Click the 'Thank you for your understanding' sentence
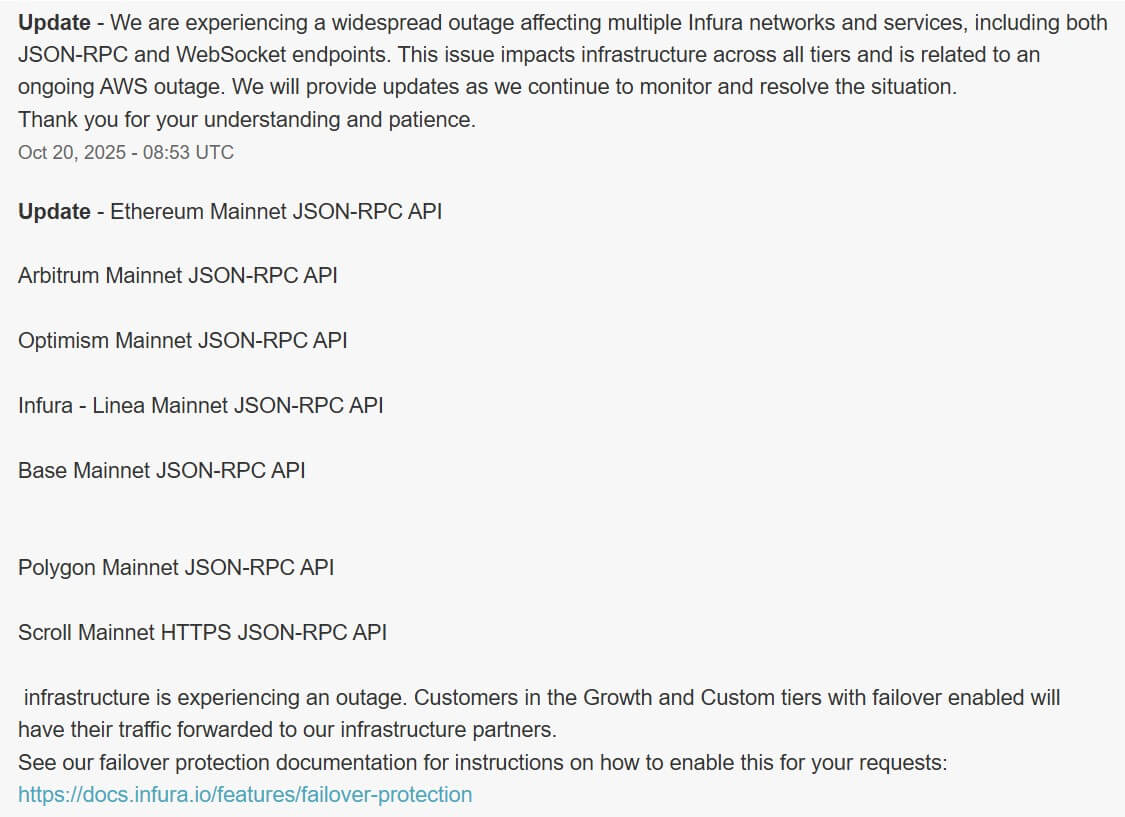The height and width of the screenshot is (817, 1125). [247, 120]
